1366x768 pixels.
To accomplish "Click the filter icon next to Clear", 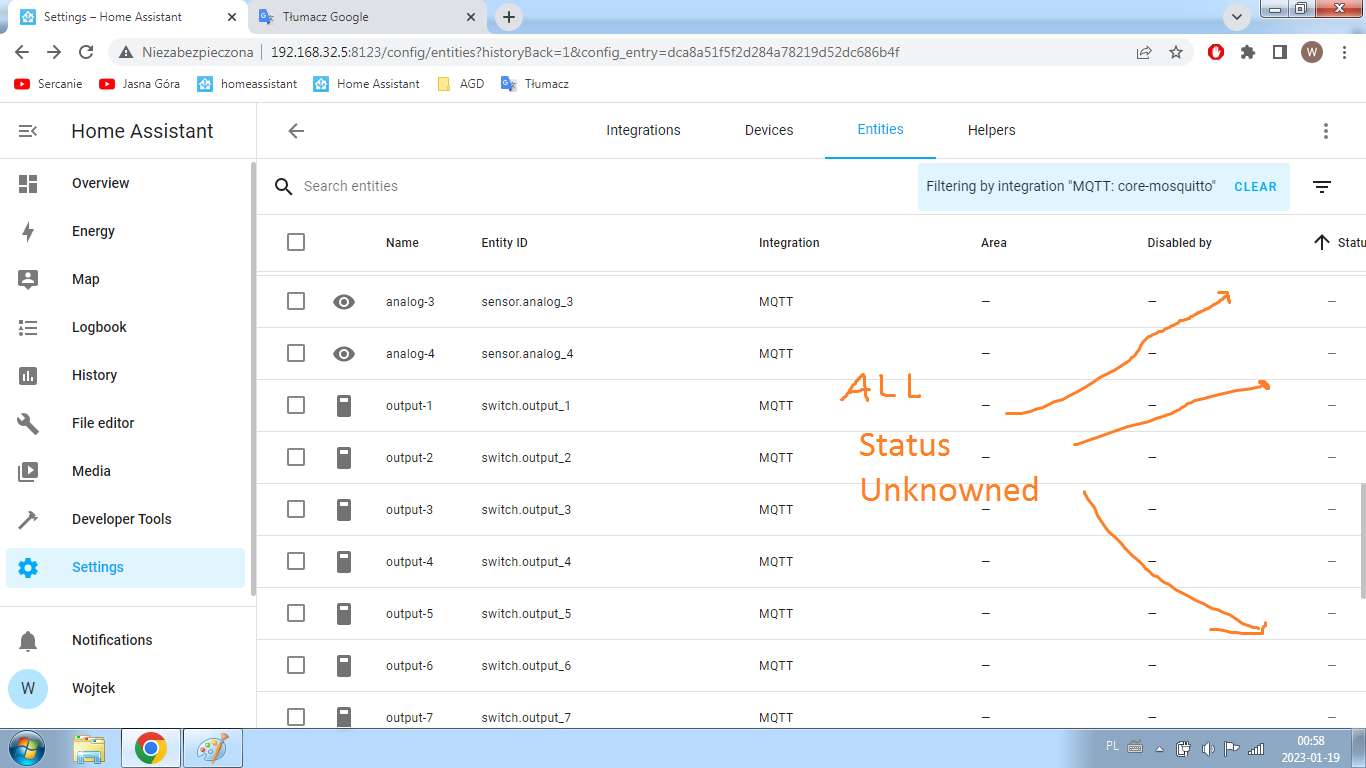I will tap(1322, 187).
